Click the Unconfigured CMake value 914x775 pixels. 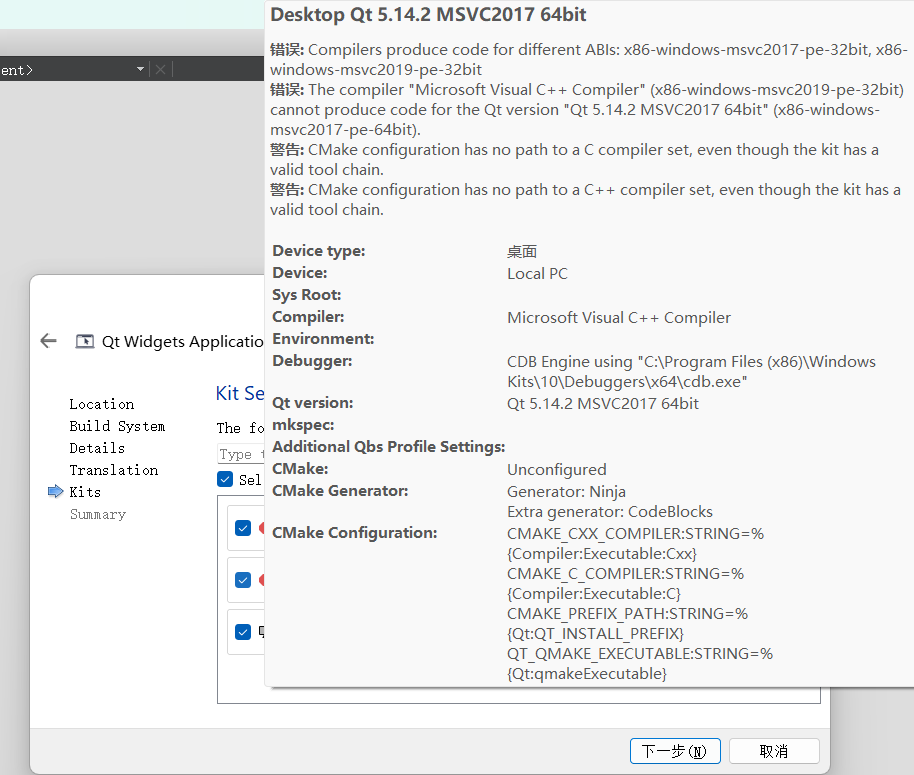[x=557, y=470]
